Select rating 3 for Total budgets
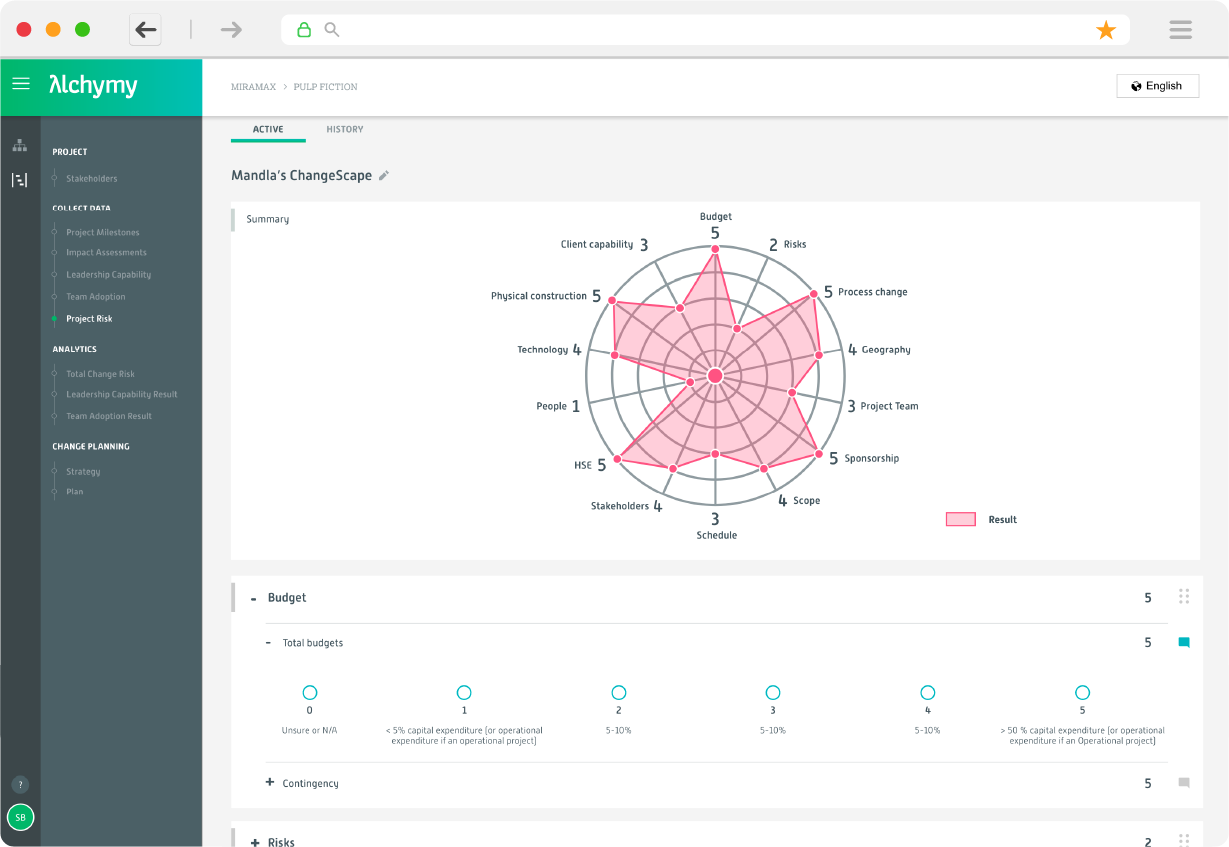Viewport: 1229px width, 847px height. coord(773,692)
